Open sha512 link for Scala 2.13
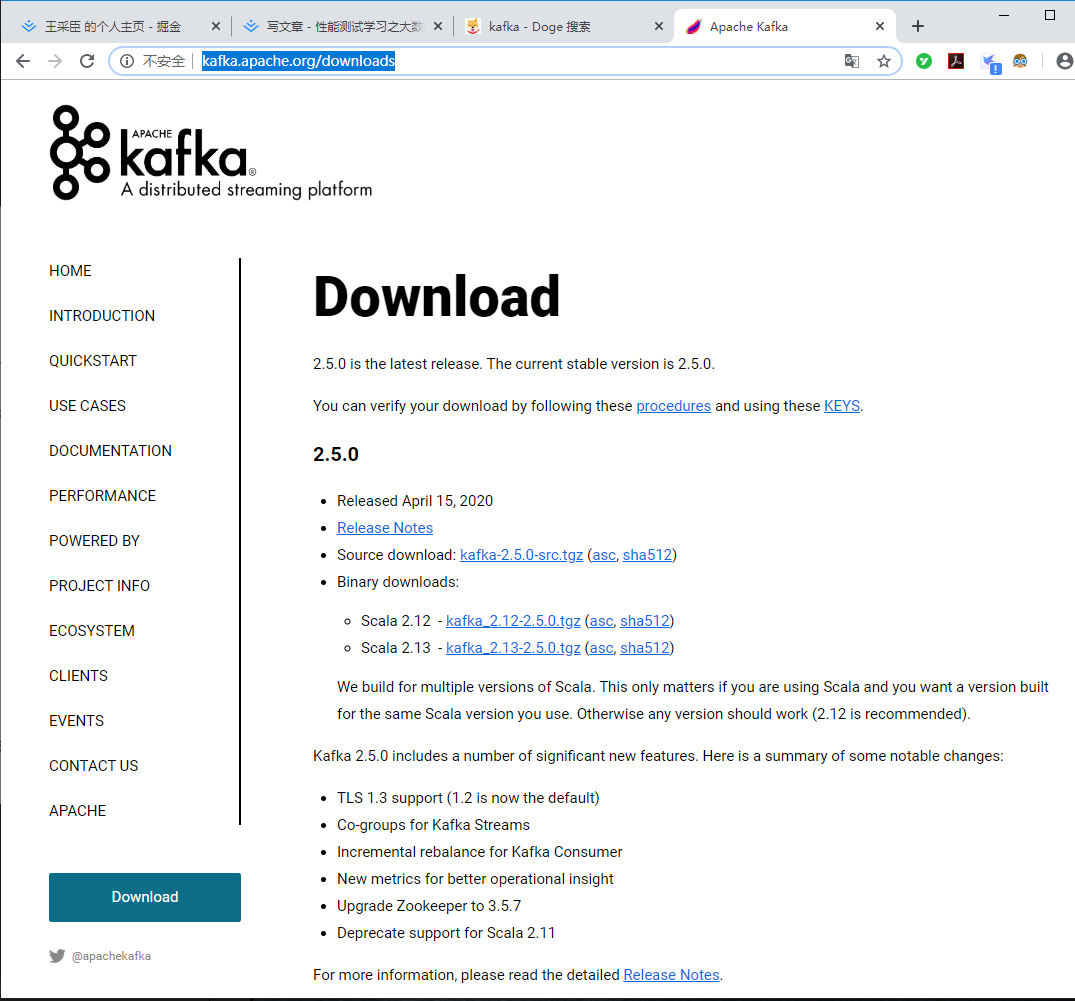 coord(644,648)
